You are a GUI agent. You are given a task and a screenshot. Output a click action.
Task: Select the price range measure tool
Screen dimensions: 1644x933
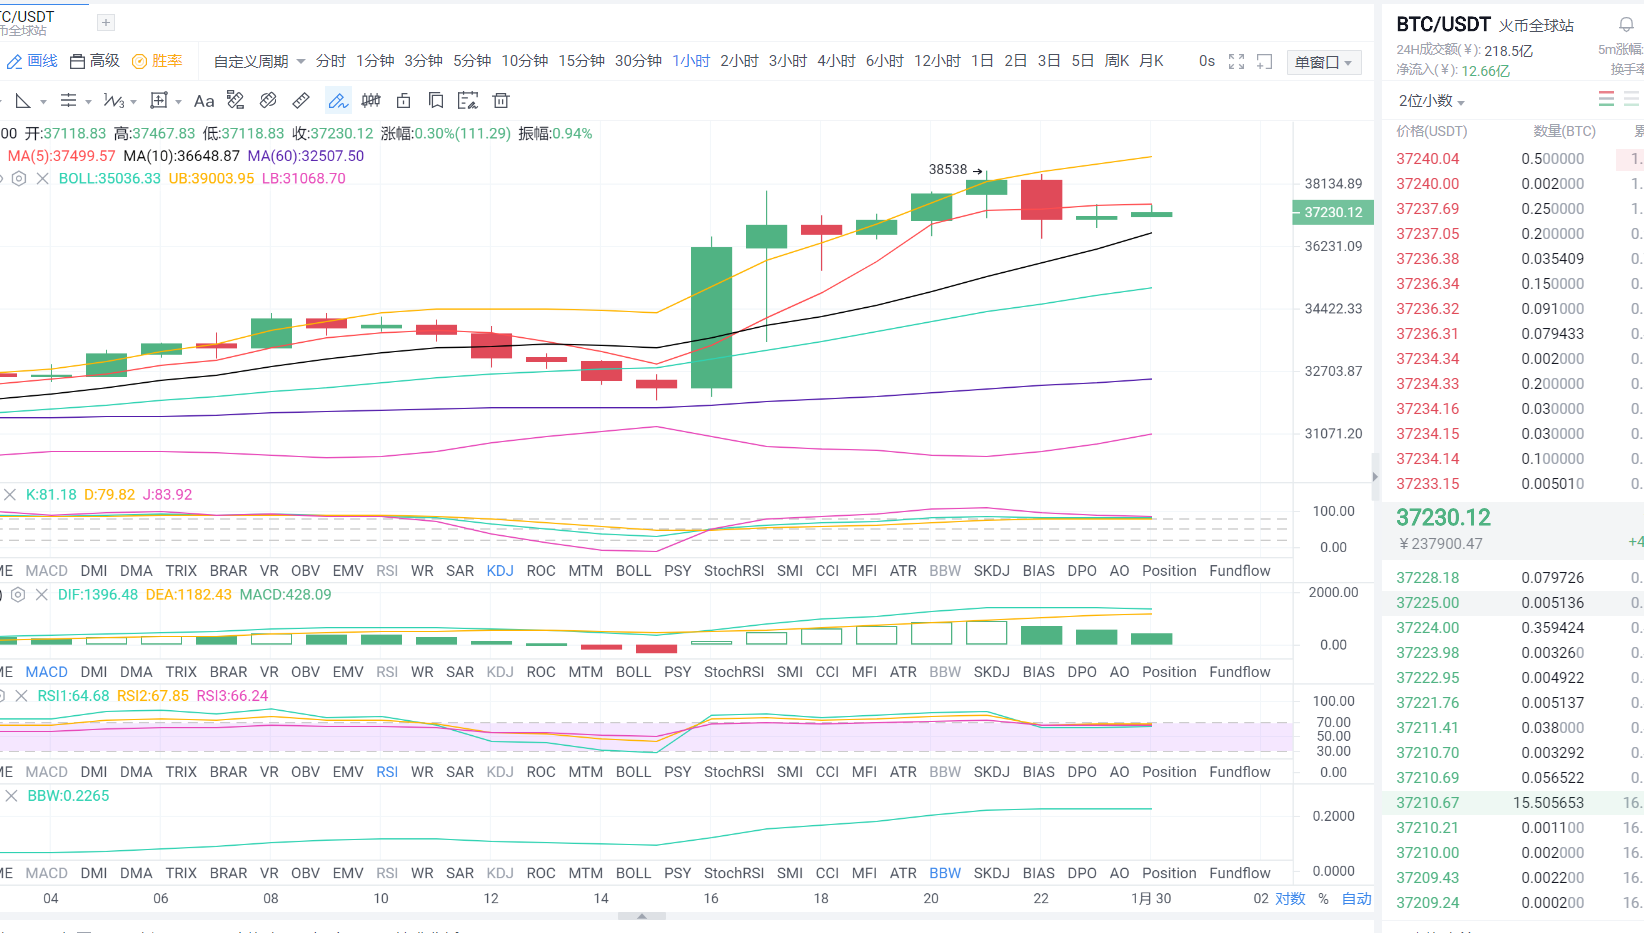point(236,101)
